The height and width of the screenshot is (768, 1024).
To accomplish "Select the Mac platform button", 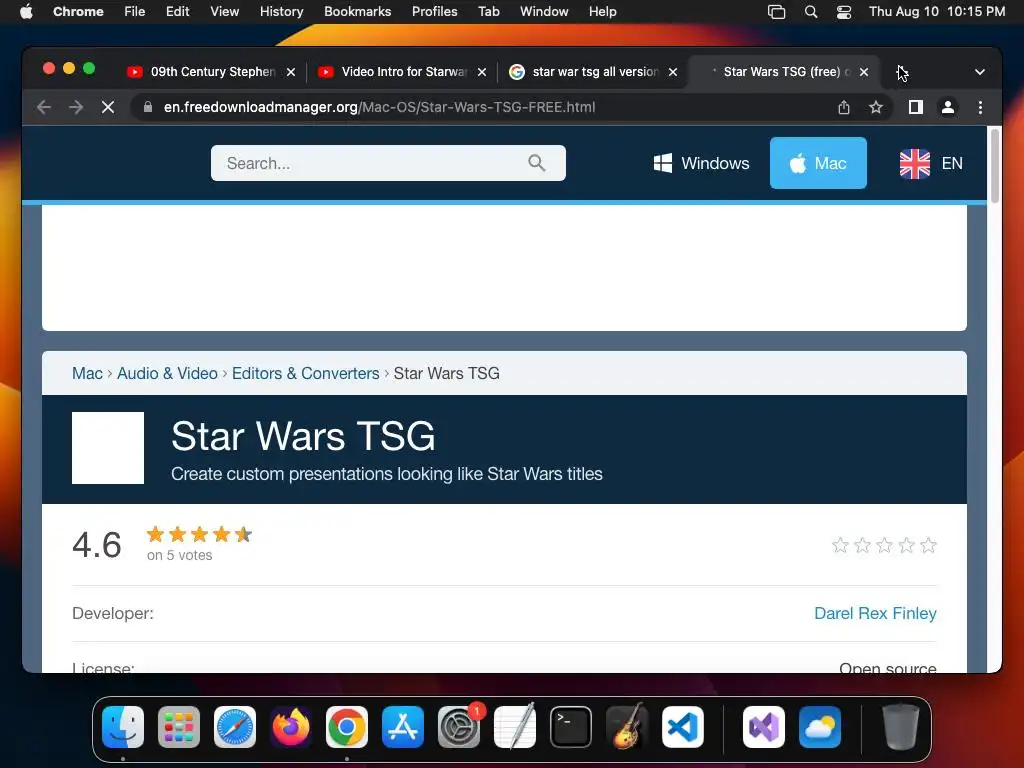I will tap(818, 163).
